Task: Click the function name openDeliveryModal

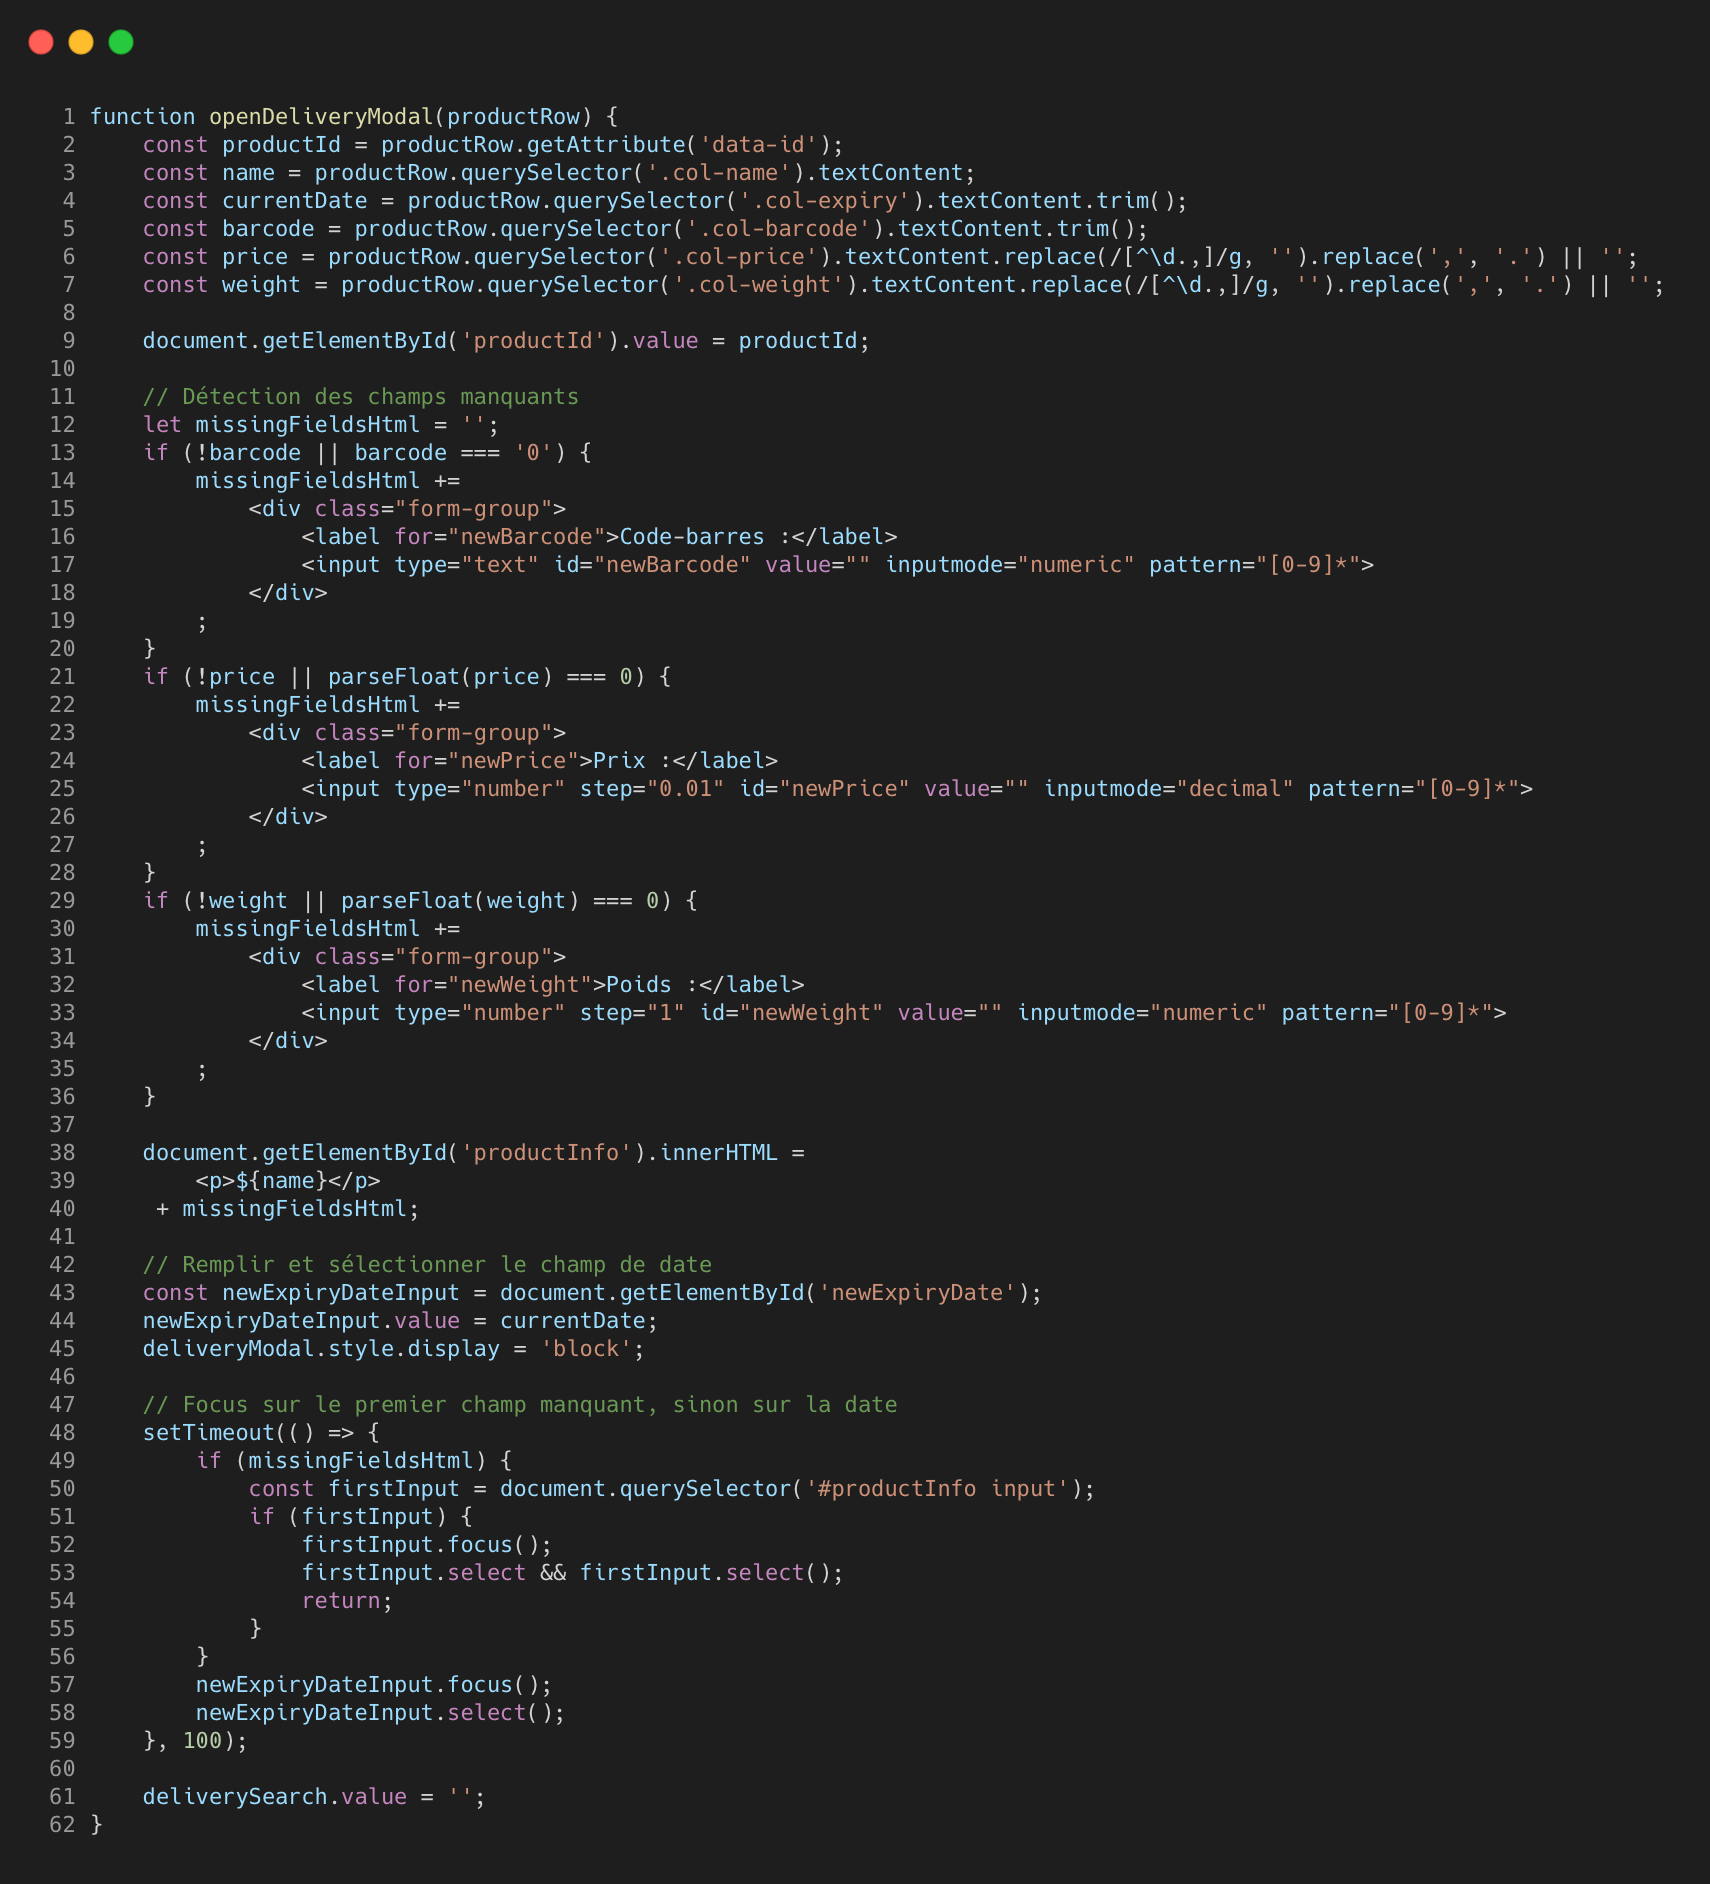Action: (x=312, y=116)
